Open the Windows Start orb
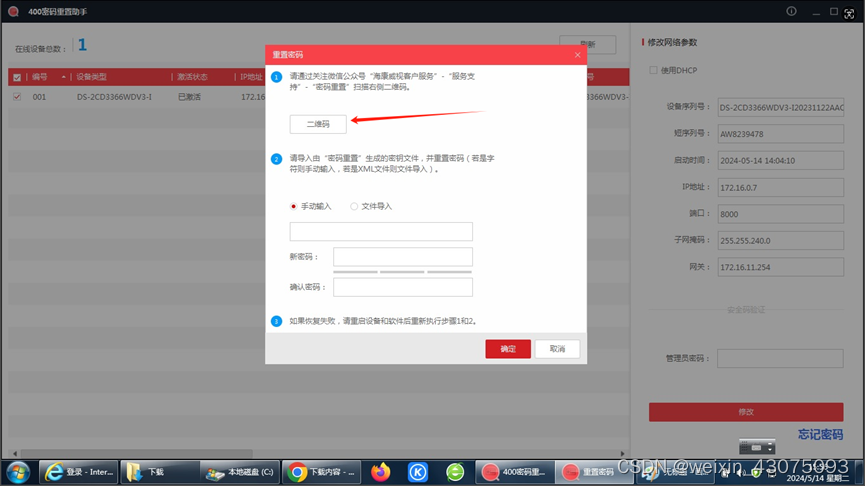 click(x=18, y=472)
